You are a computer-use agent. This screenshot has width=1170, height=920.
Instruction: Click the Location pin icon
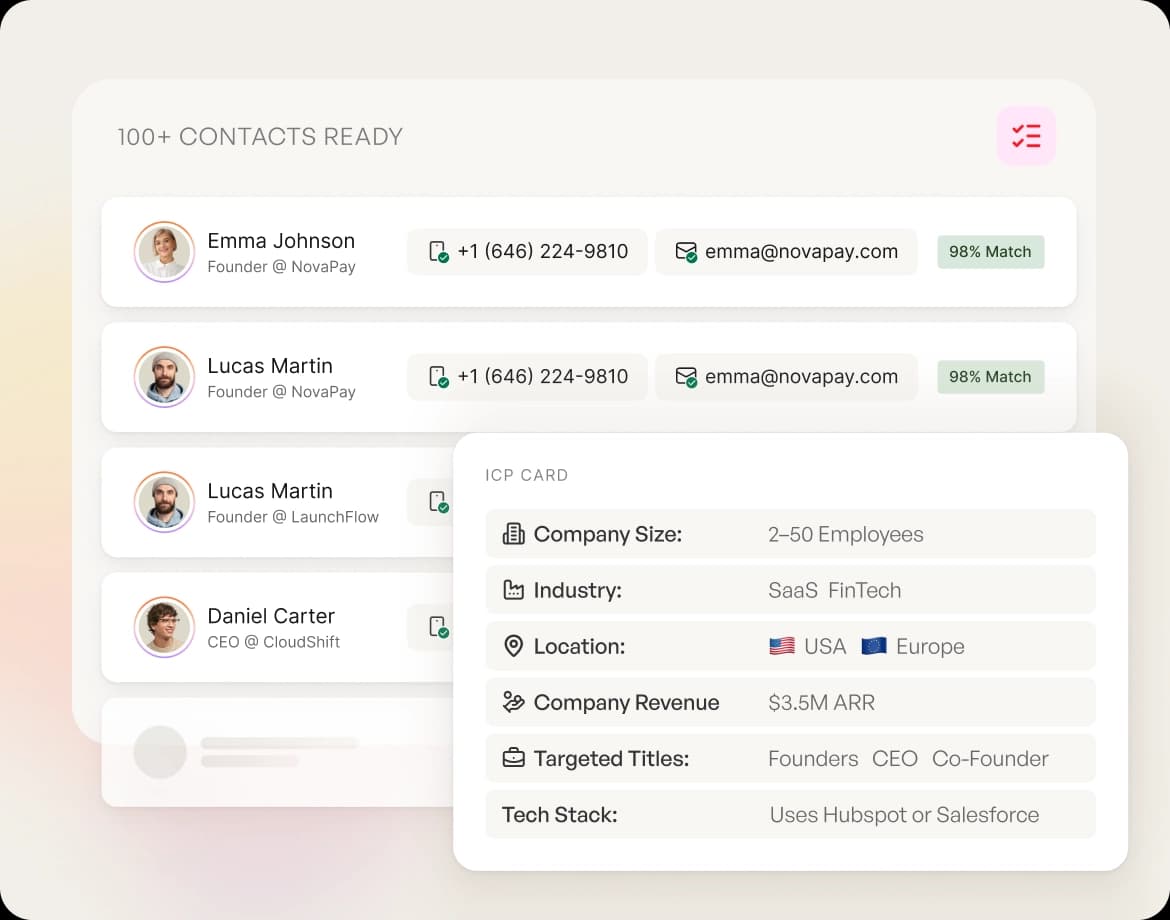click(513, 646)
